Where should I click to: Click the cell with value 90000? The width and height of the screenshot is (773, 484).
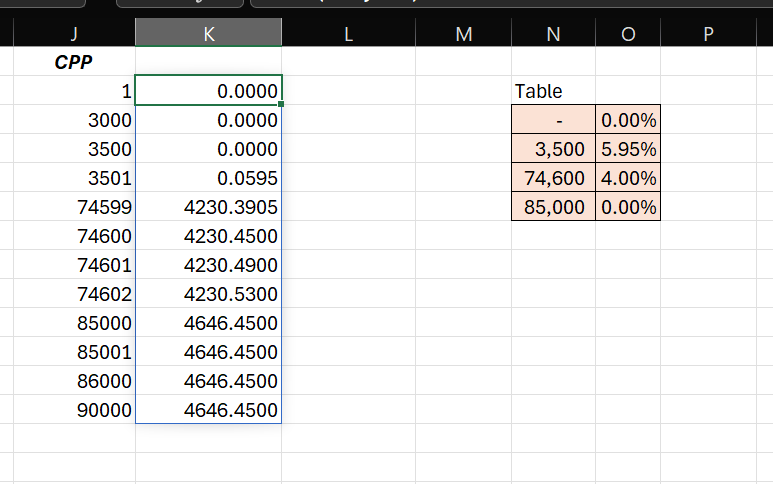[x=74, y=410]
